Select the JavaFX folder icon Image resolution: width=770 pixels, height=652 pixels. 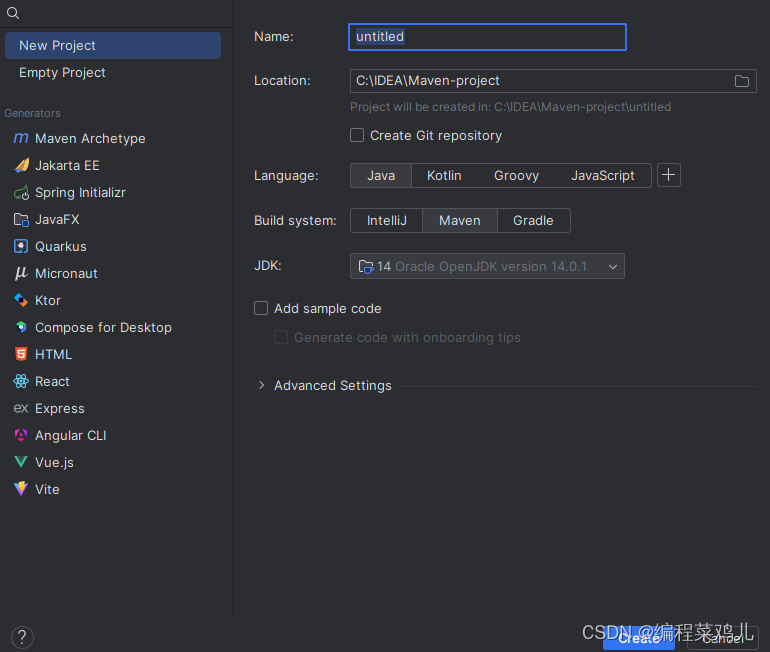pyautogui.click(x=21, y=219)
